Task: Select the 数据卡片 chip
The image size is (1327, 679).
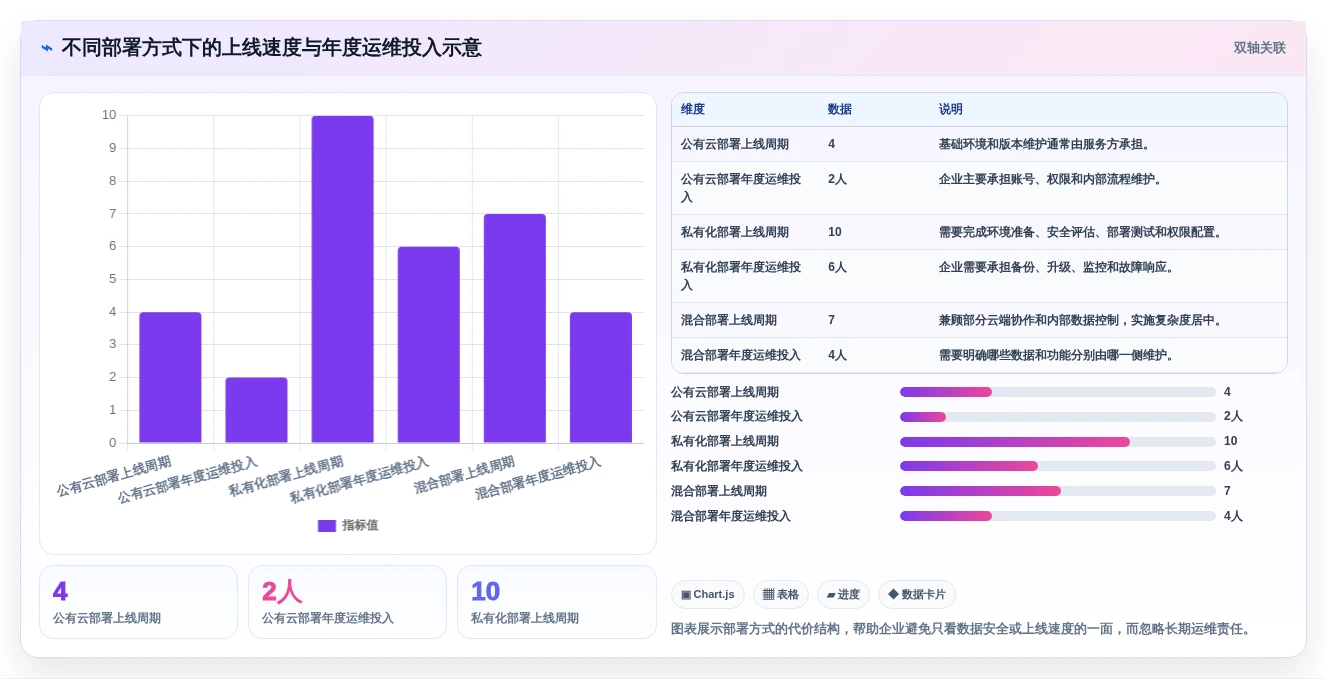Action: (x=917, y=595)
